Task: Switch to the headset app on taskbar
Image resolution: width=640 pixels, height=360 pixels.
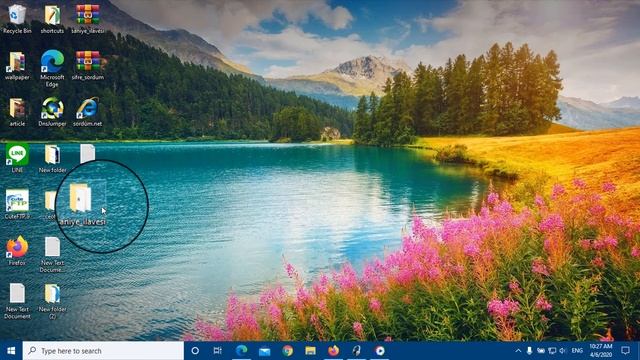Action: click(356, 351)
